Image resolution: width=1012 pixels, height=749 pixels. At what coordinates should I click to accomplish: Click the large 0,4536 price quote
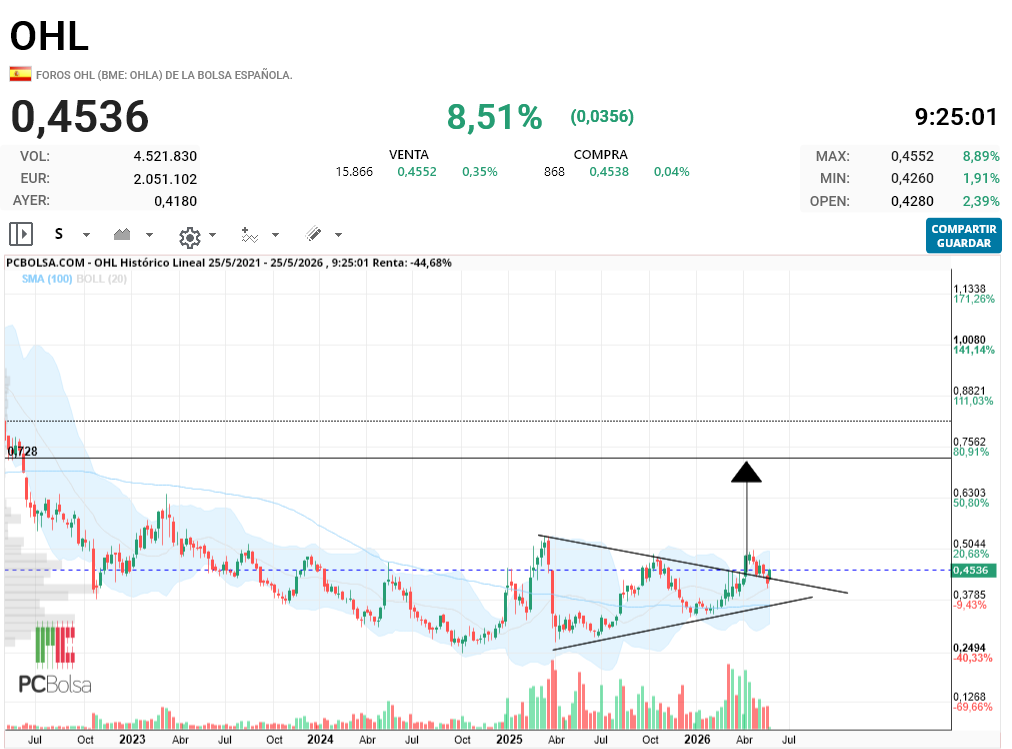coord(80,117)
